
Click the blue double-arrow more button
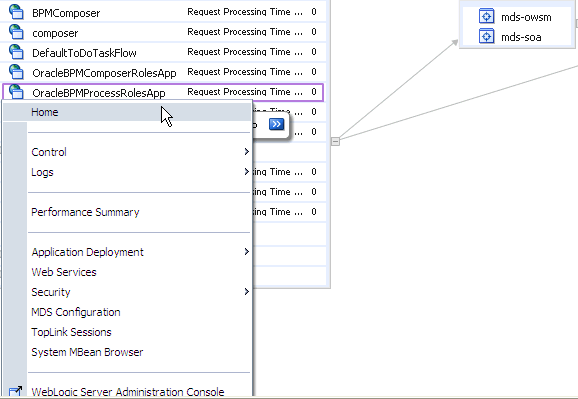(276, 124)
